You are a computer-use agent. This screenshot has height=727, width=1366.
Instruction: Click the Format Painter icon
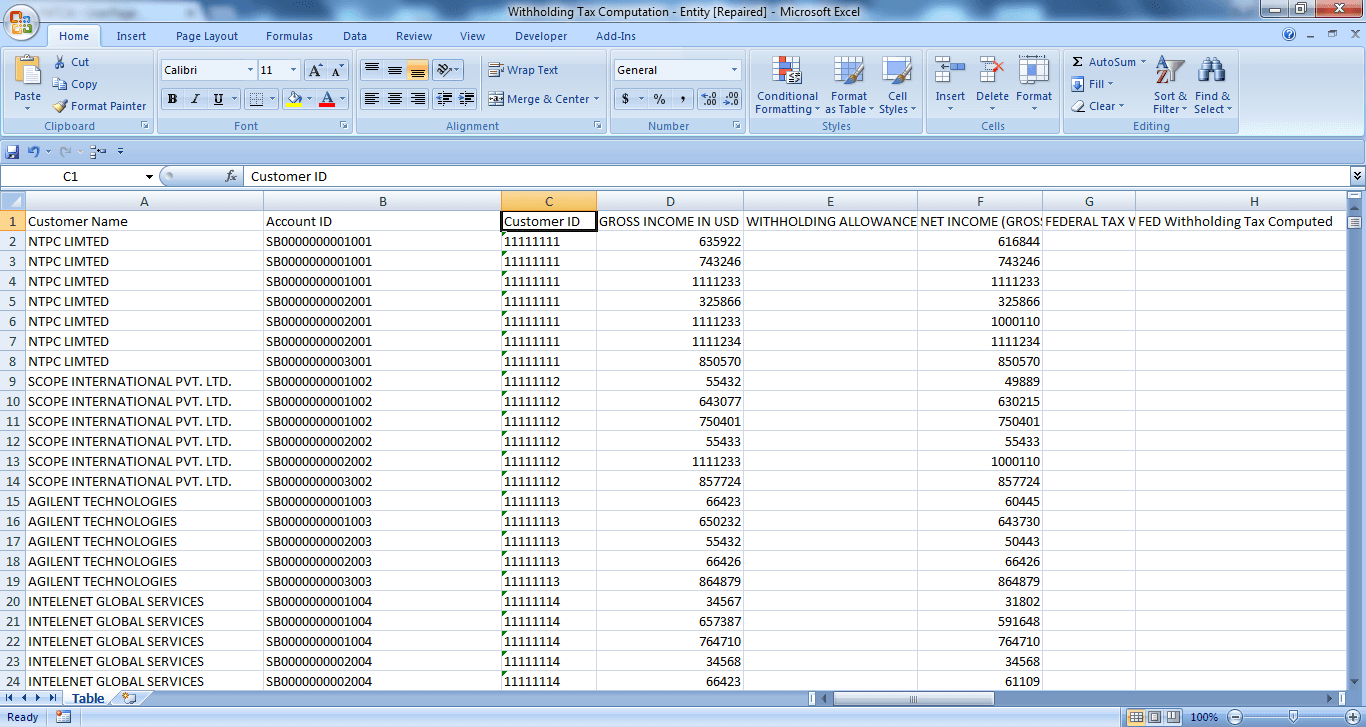click(x=61, y=106)
